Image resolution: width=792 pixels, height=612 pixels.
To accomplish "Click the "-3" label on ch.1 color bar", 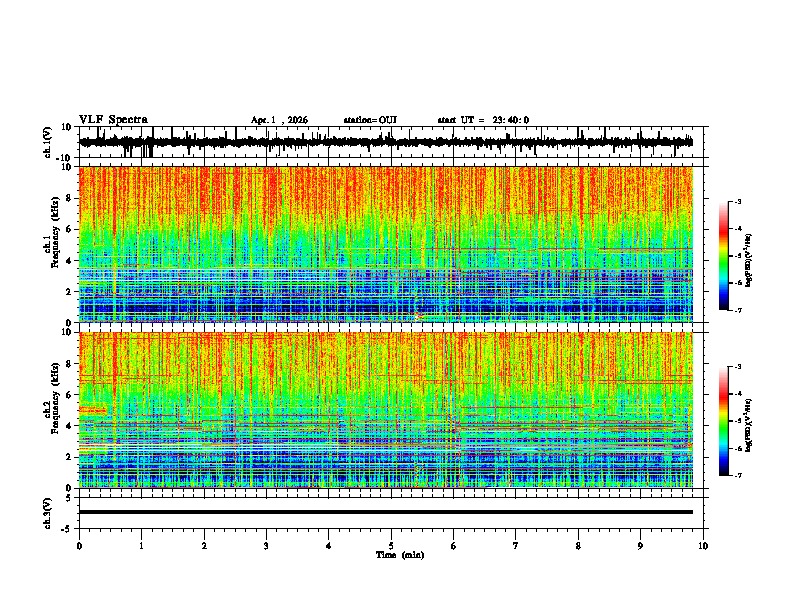I will point(737,201).
